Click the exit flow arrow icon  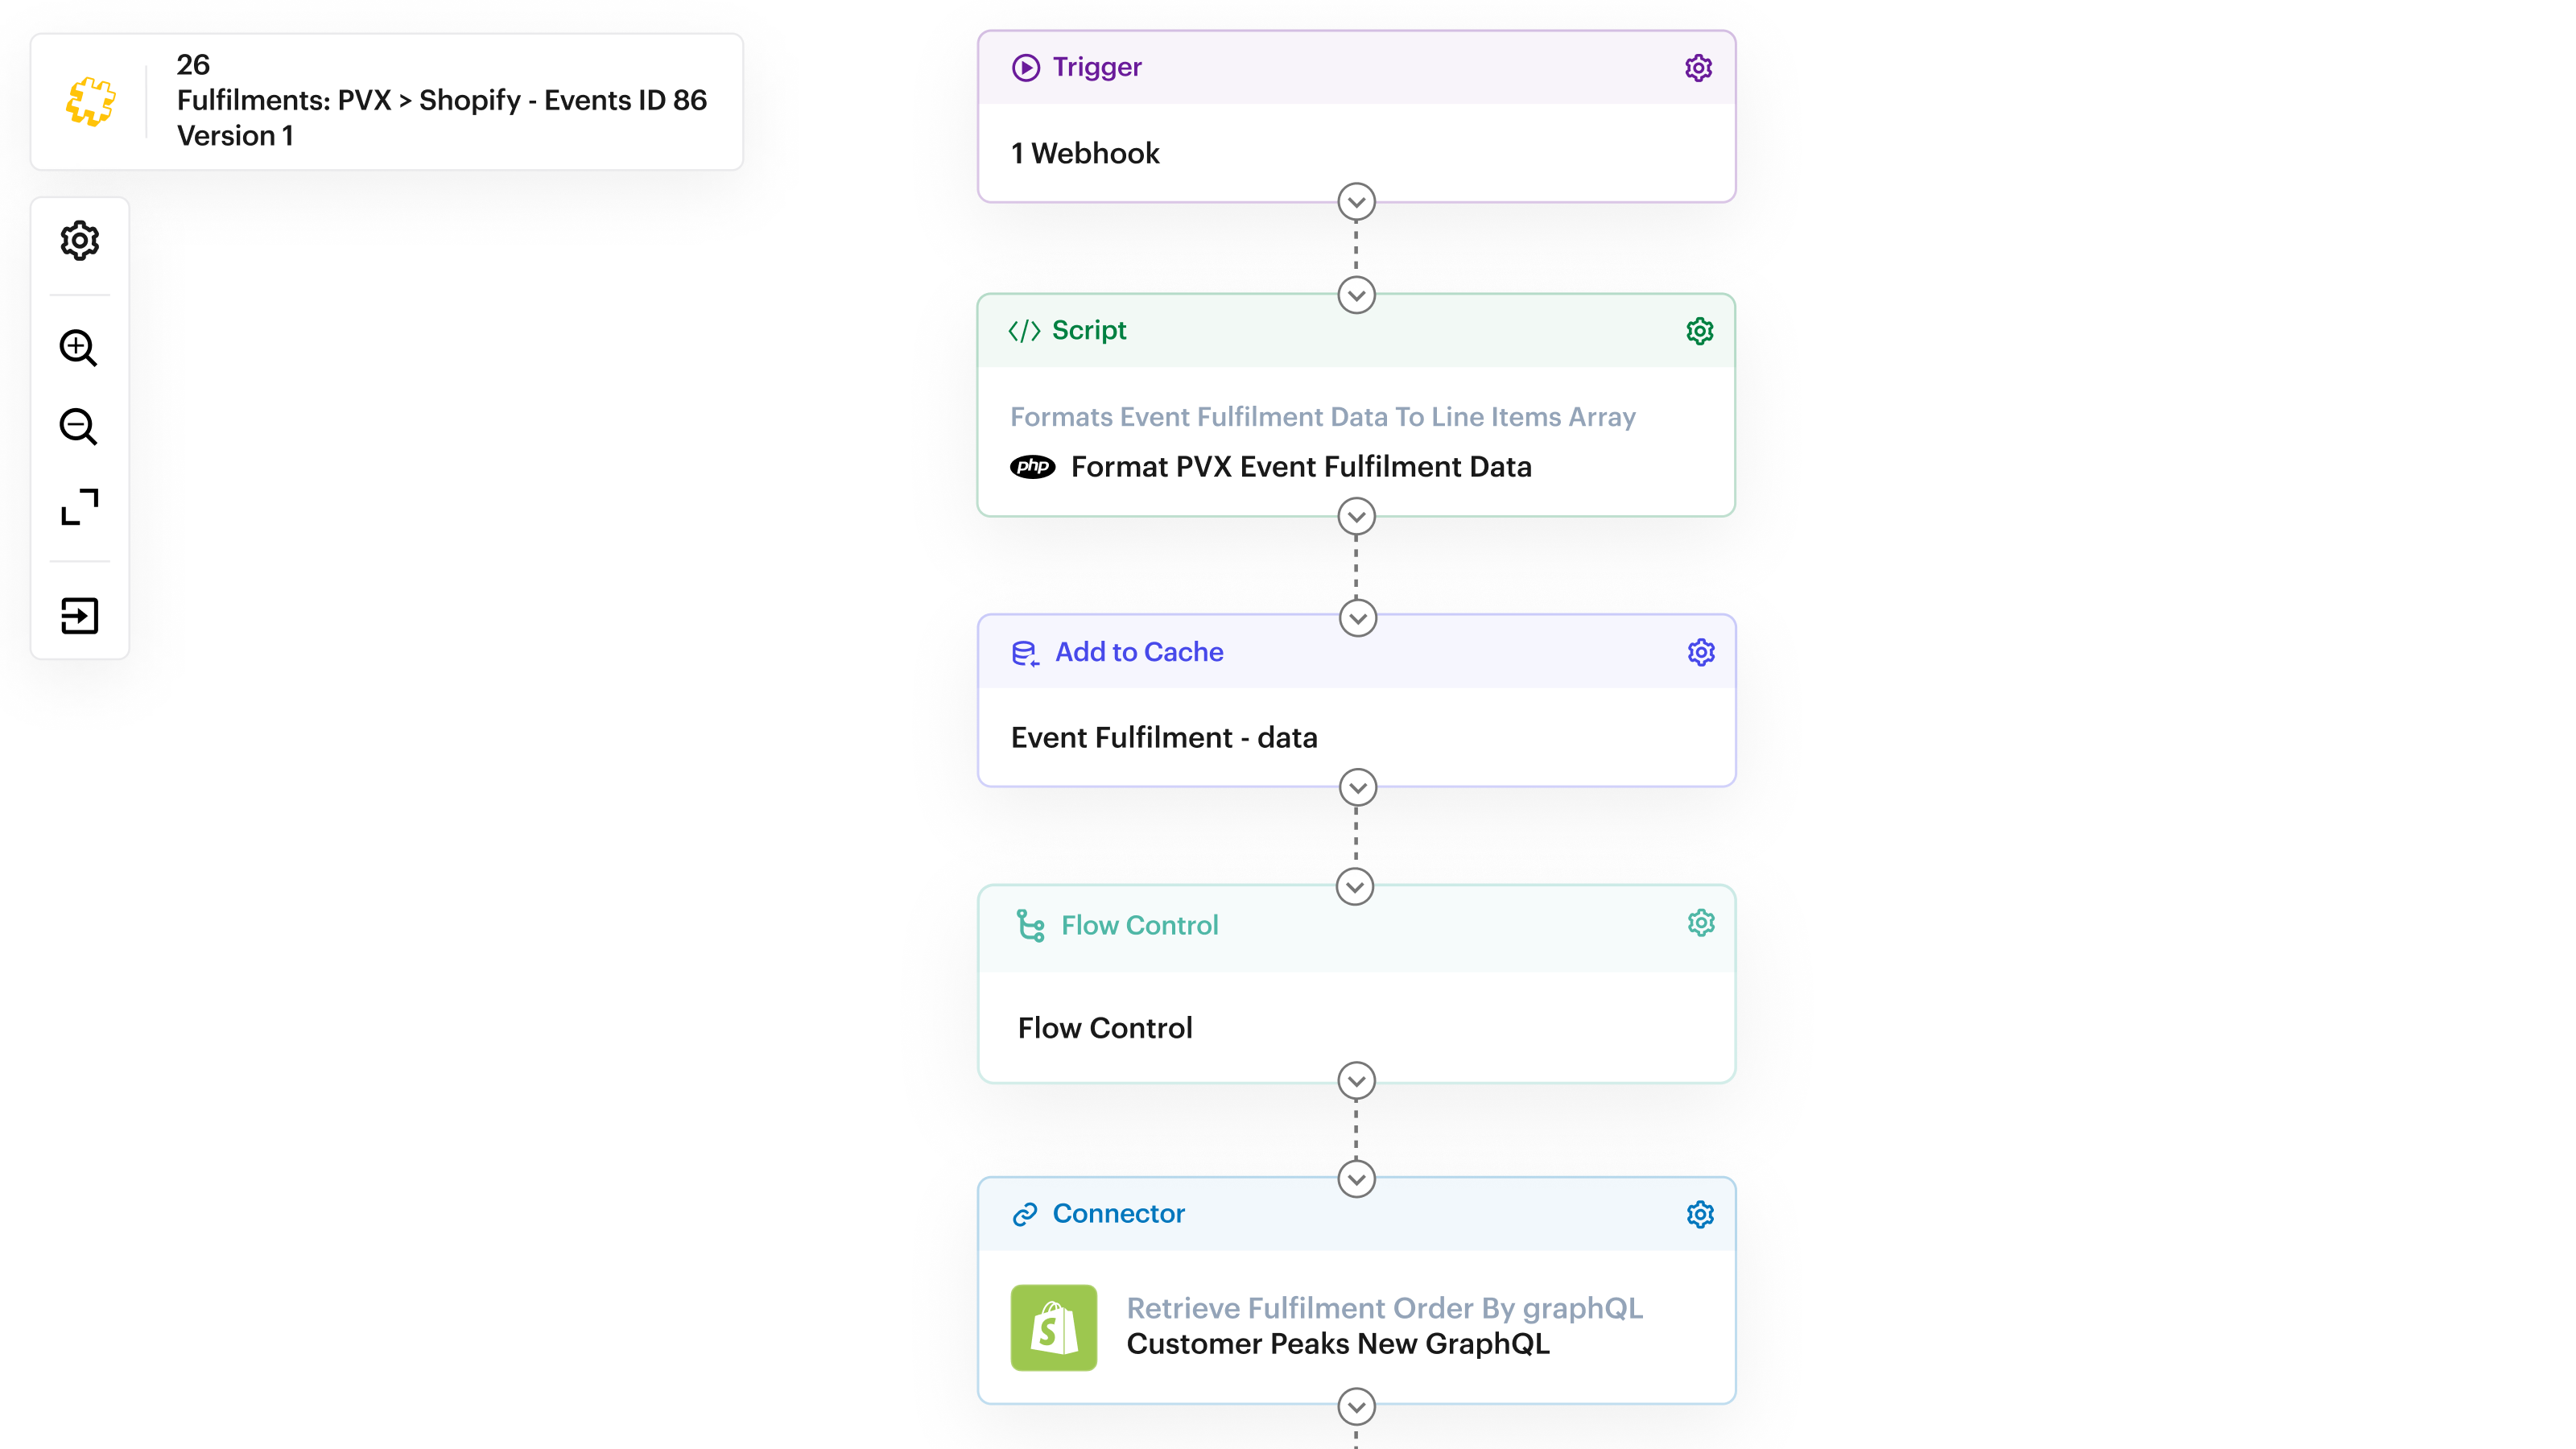click(x=79, y=616)
